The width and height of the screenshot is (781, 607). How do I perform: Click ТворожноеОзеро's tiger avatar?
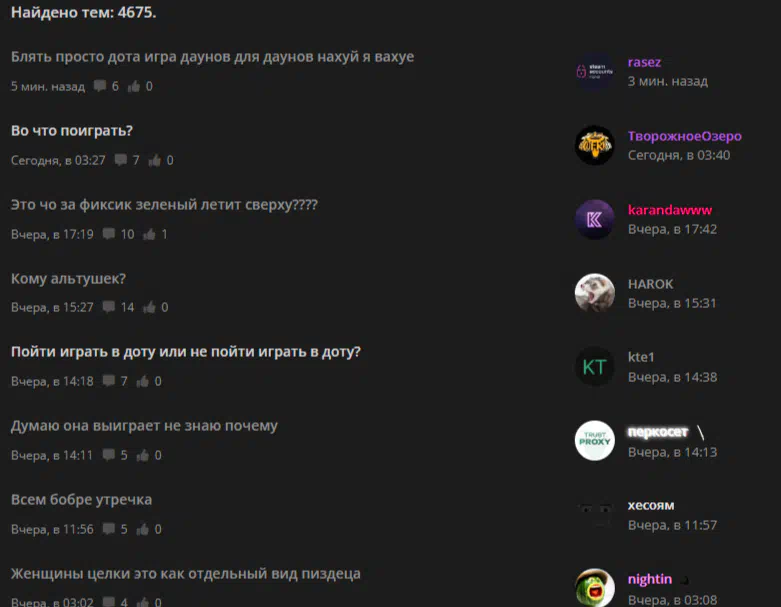pyautogui.click(x=594, y=145)
